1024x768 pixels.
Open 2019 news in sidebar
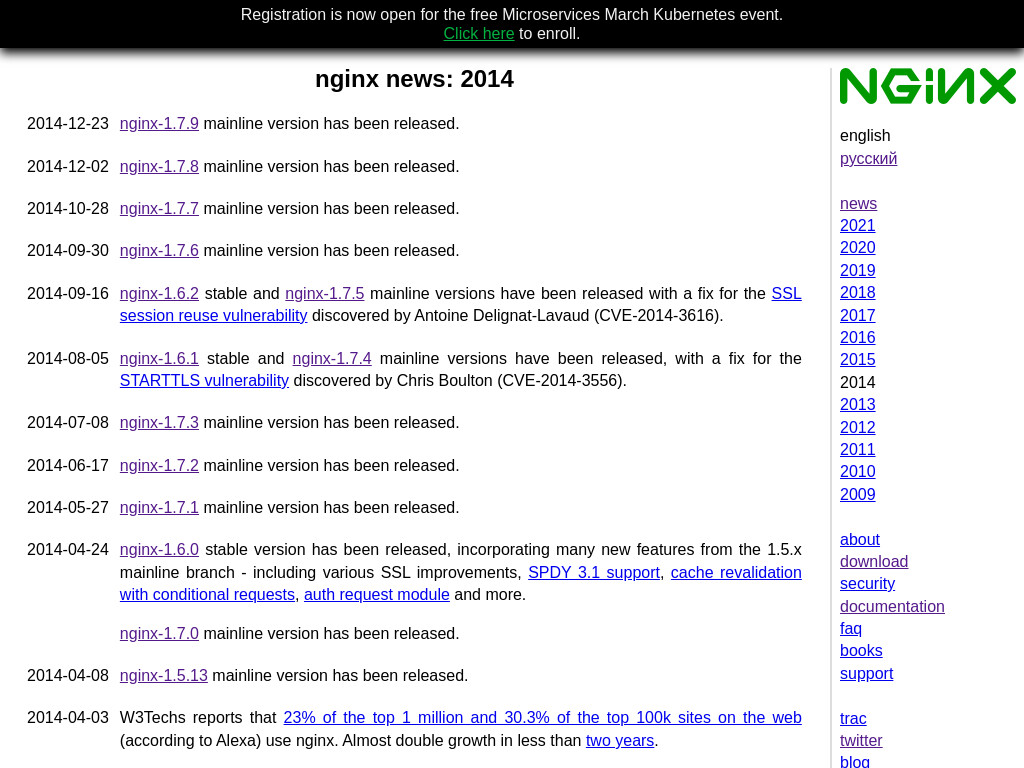(857, 270)
